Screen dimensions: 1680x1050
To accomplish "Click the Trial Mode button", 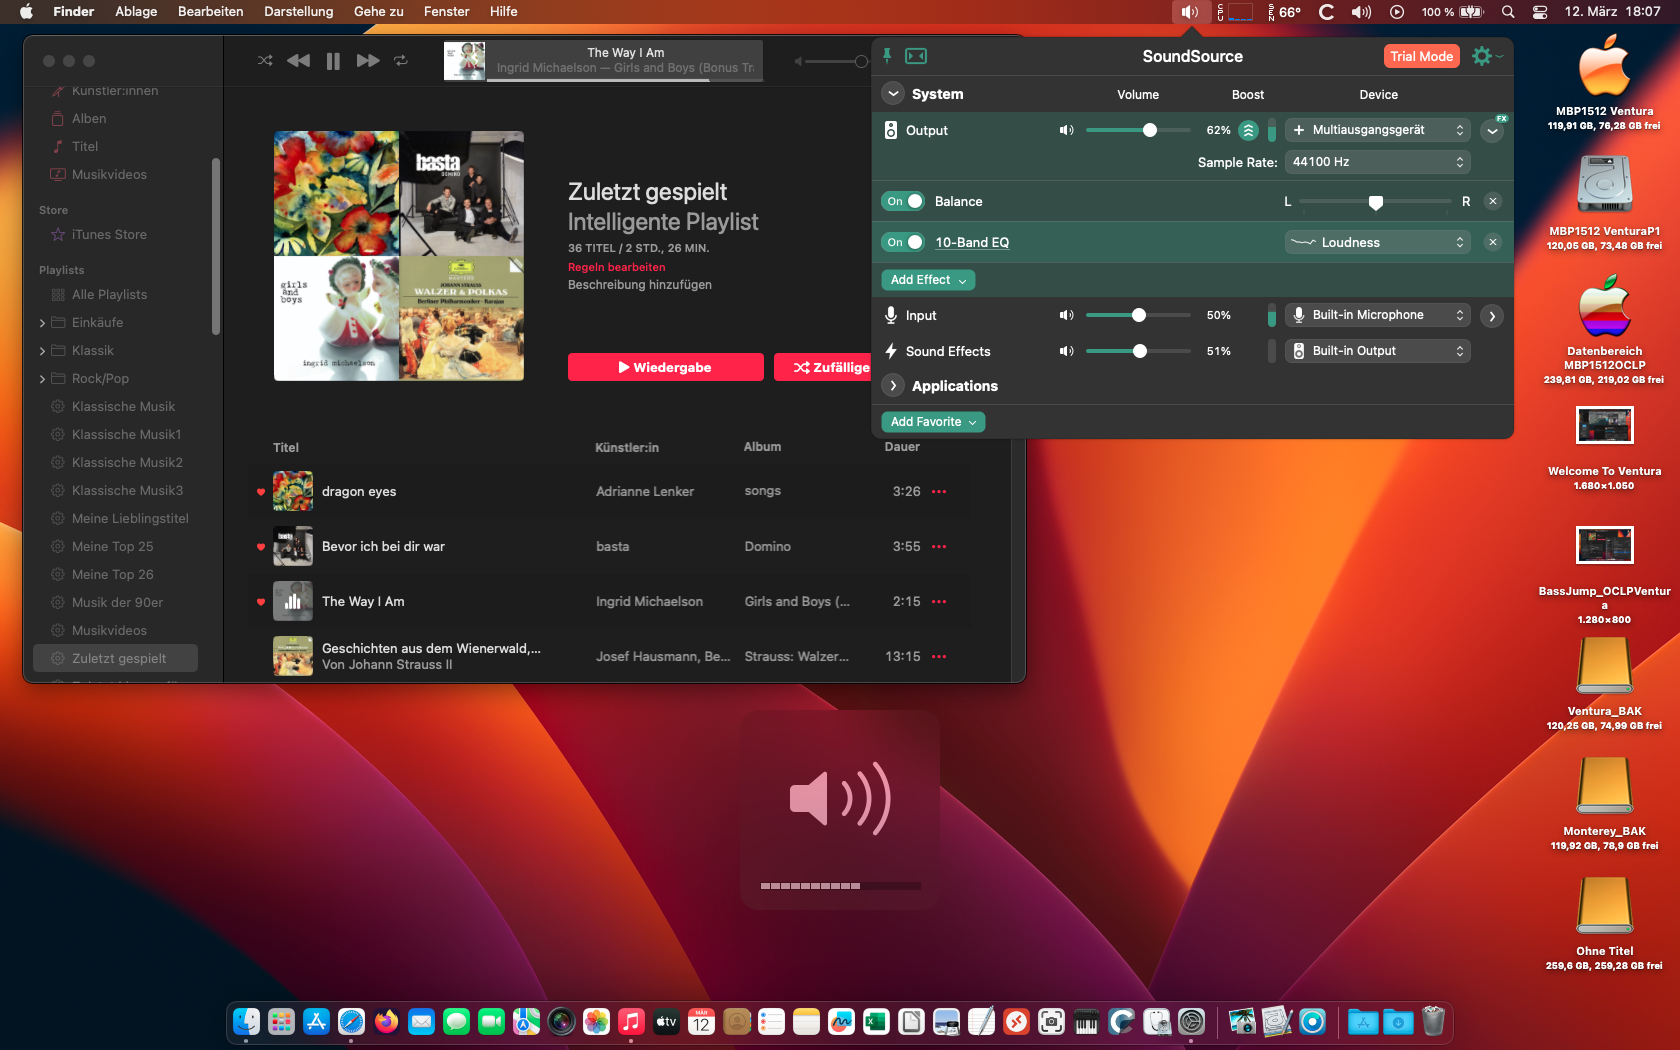I will [1421, 56].
